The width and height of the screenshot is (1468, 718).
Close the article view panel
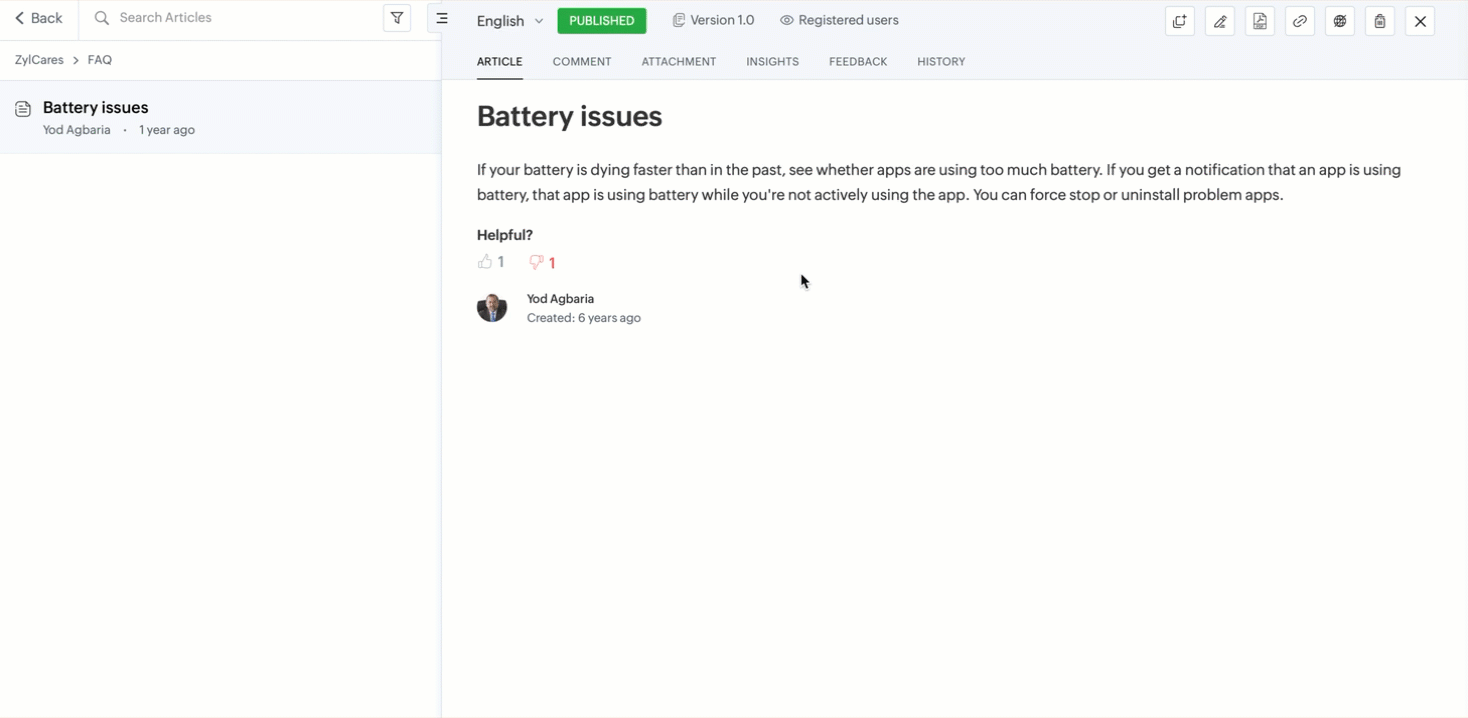[x=1420, y=21]
